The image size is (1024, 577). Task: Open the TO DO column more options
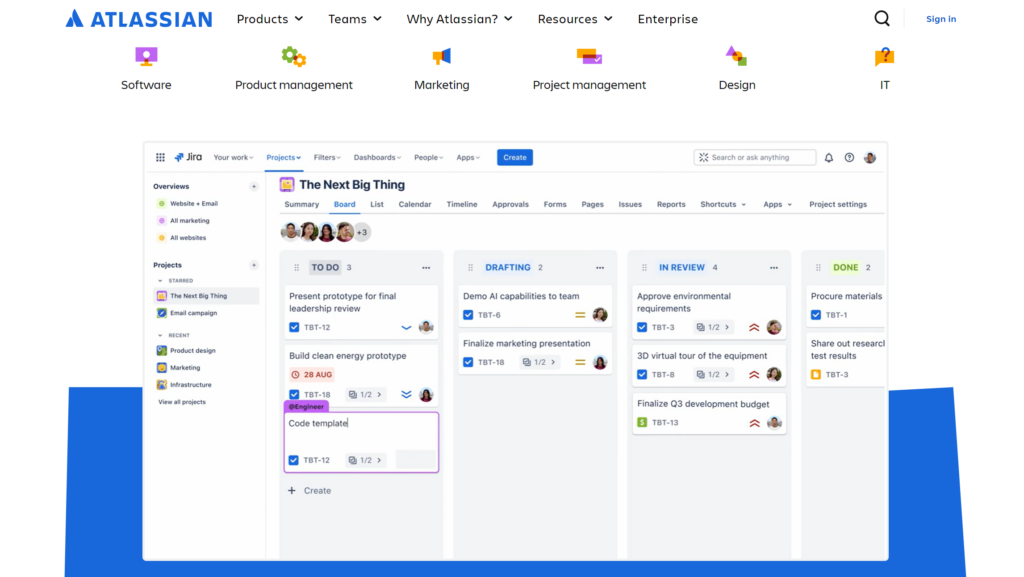[426, 268]
